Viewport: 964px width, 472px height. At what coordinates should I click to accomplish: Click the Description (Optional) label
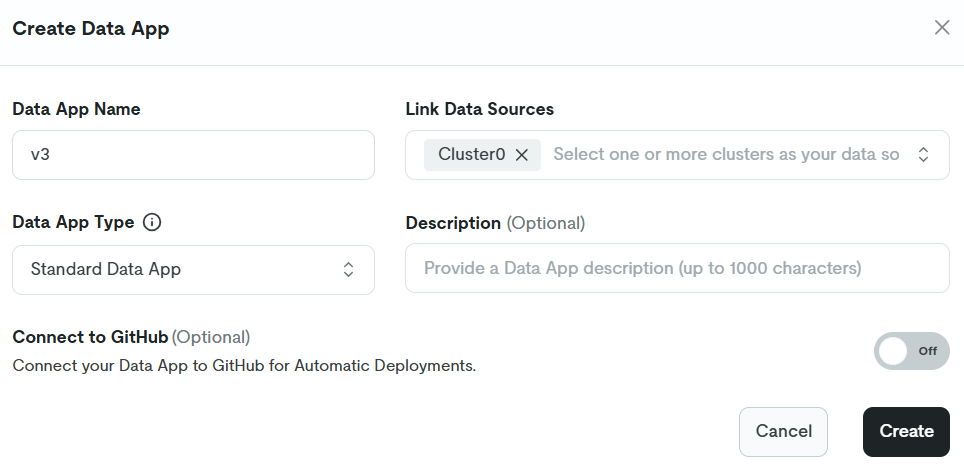pos(495,223)
